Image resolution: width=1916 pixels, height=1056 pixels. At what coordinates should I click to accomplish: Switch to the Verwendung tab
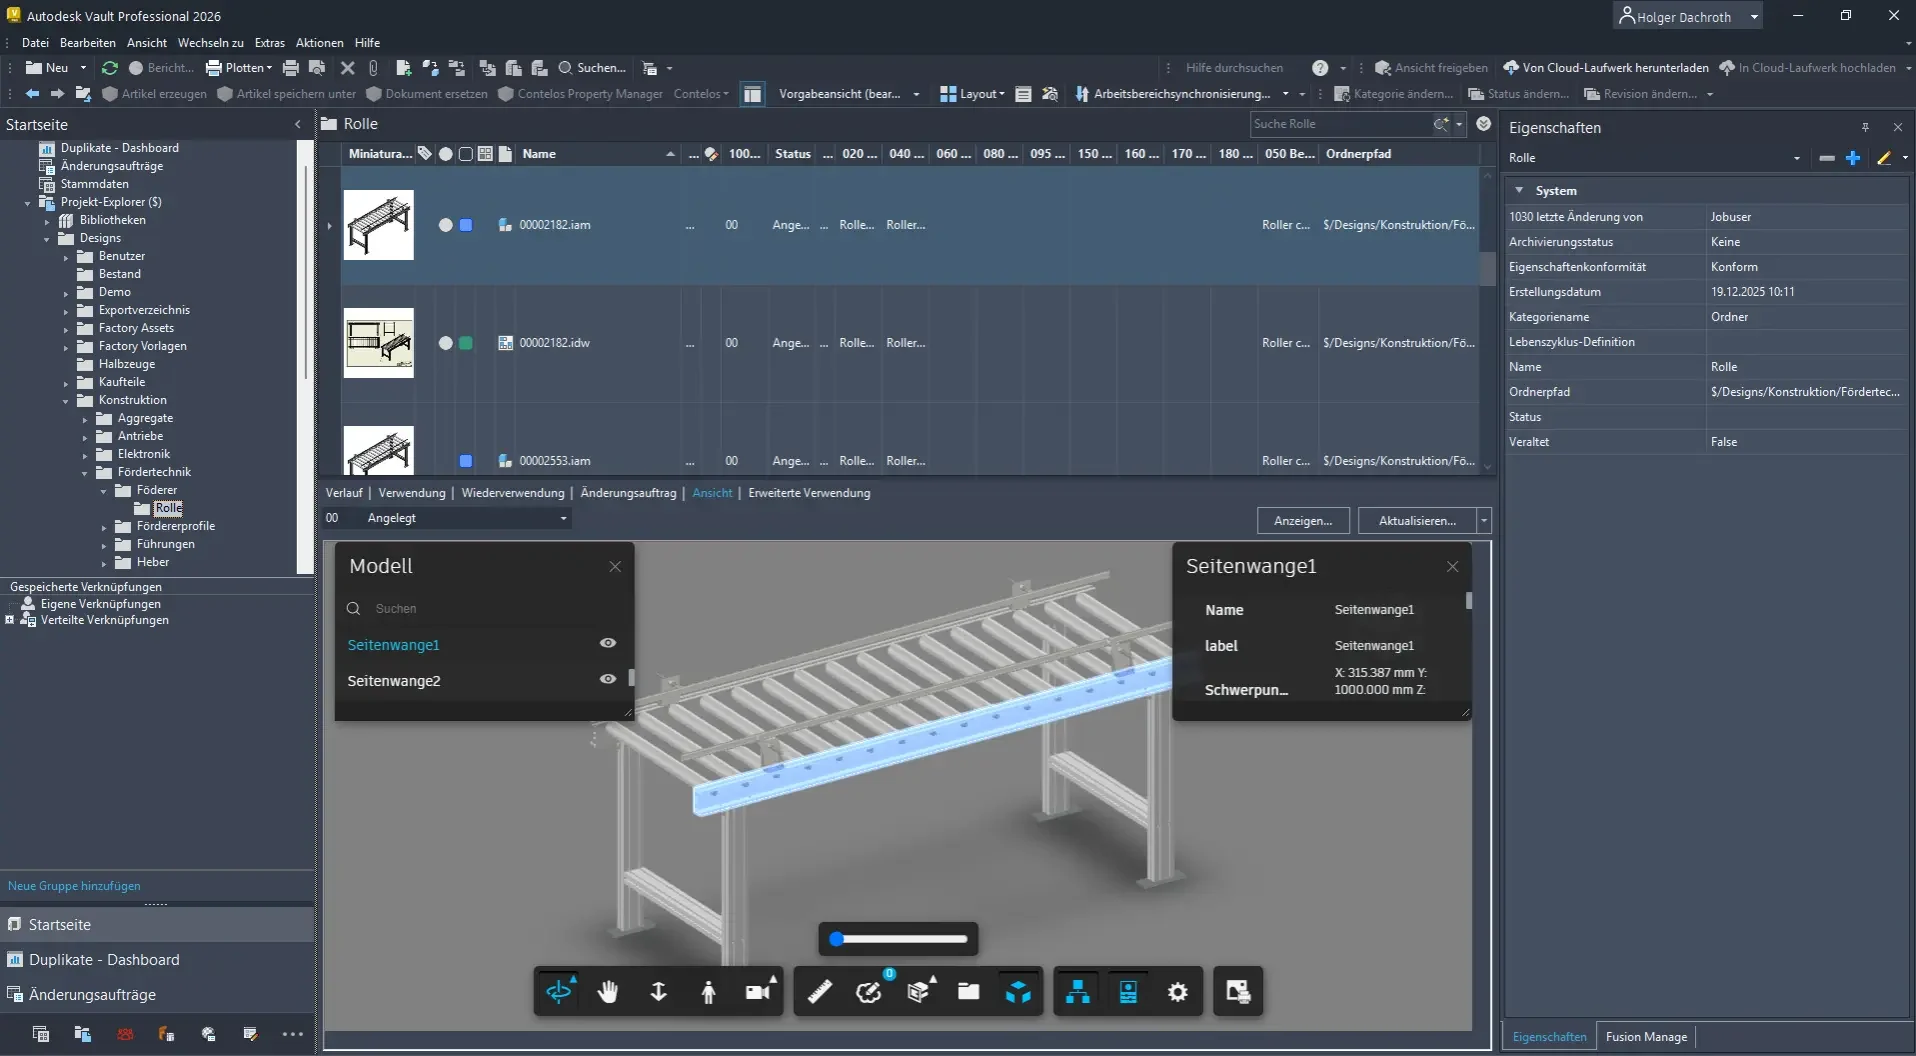[412, 493]
